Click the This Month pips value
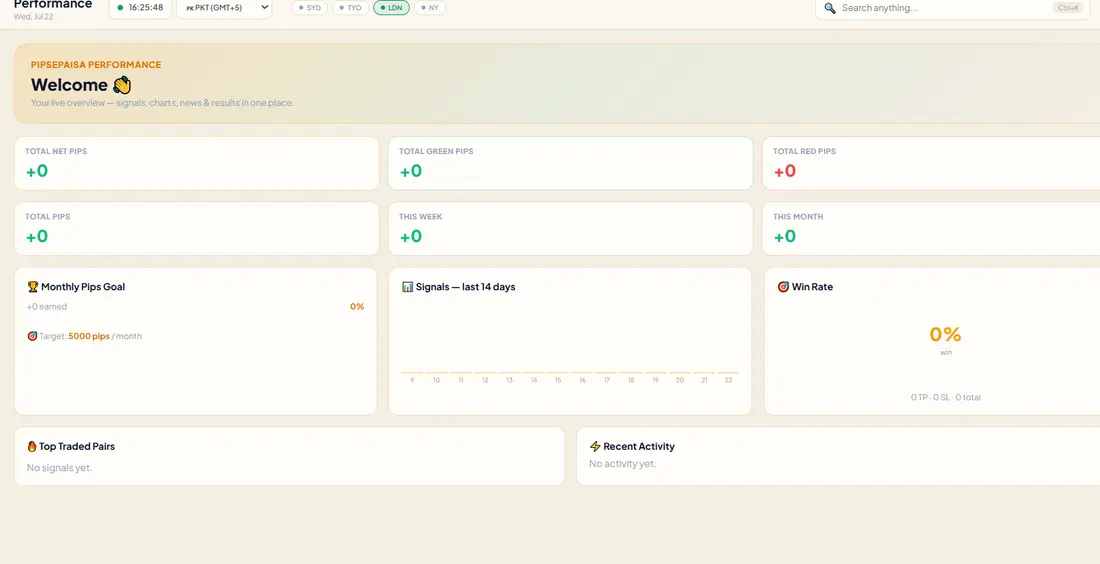Viewport: 1100px width, 564px height. point(784,236)
